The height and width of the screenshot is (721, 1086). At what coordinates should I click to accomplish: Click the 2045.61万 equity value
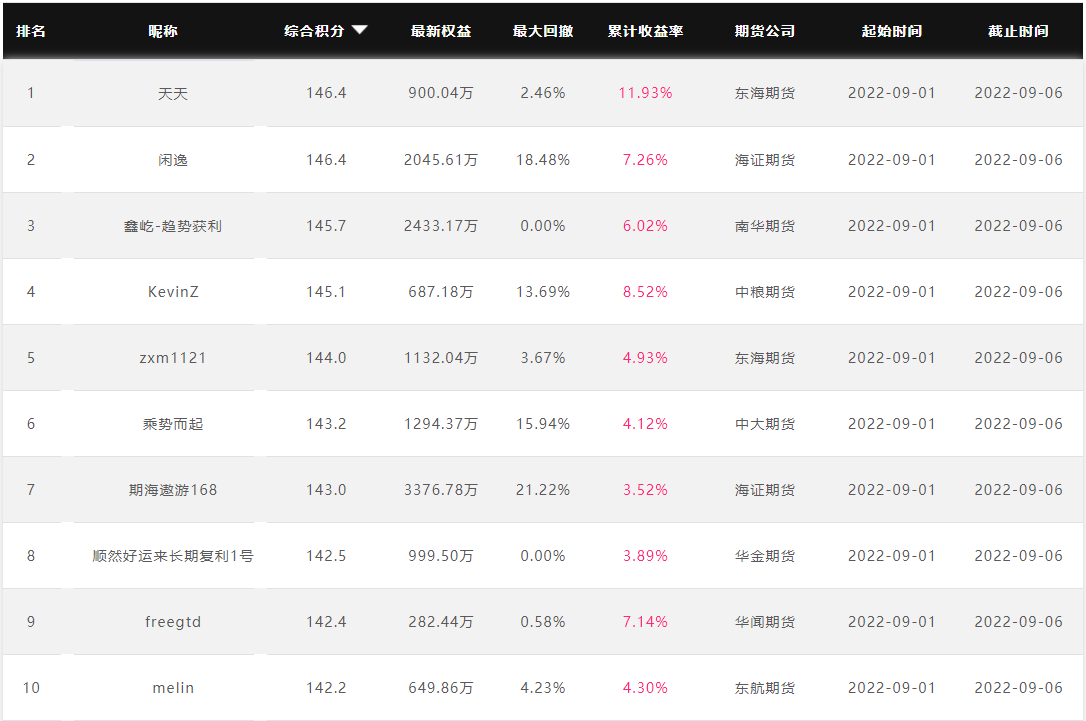click(440, 160)
